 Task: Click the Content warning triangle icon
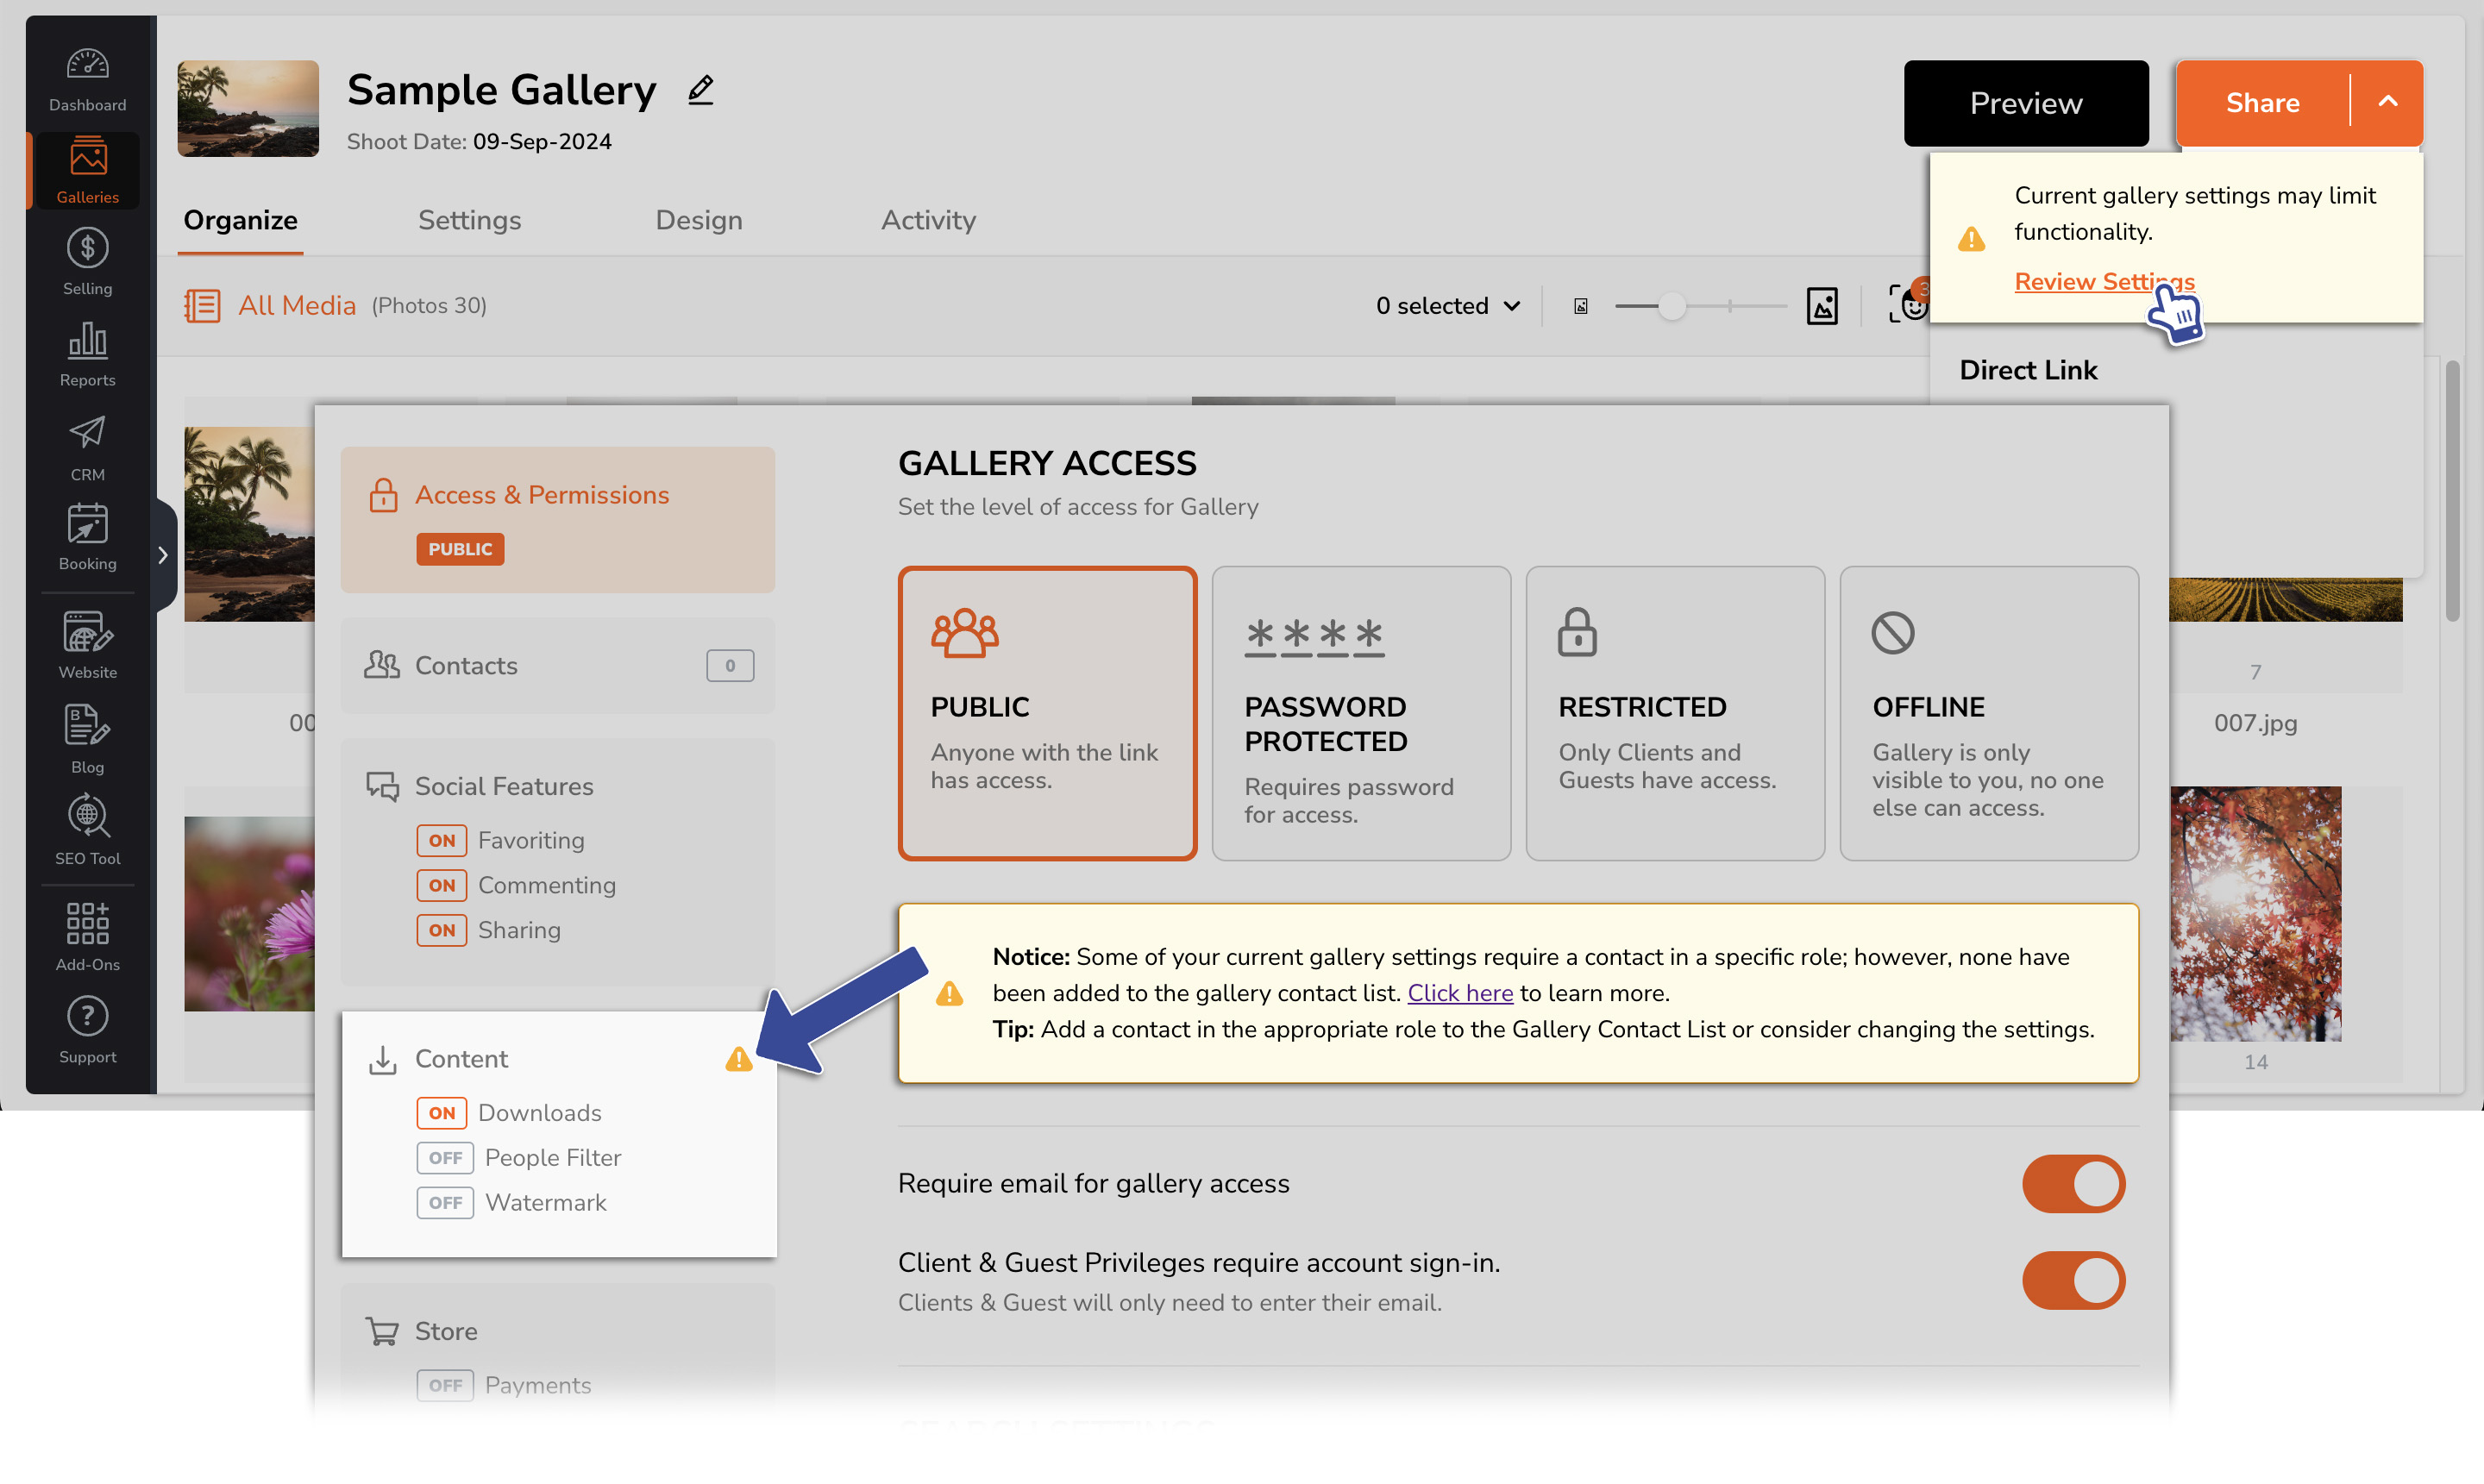(738, 1059)
